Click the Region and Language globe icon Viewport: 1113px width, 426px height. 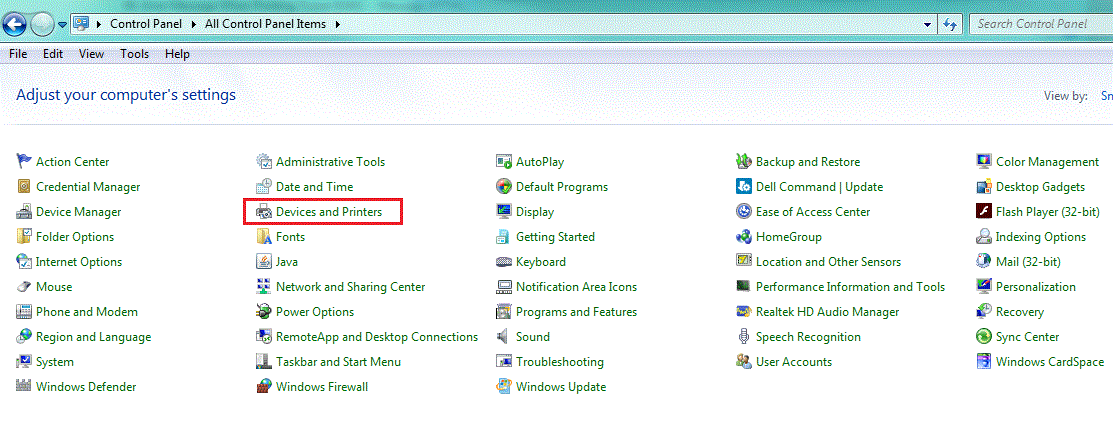[x=24, y=337]
